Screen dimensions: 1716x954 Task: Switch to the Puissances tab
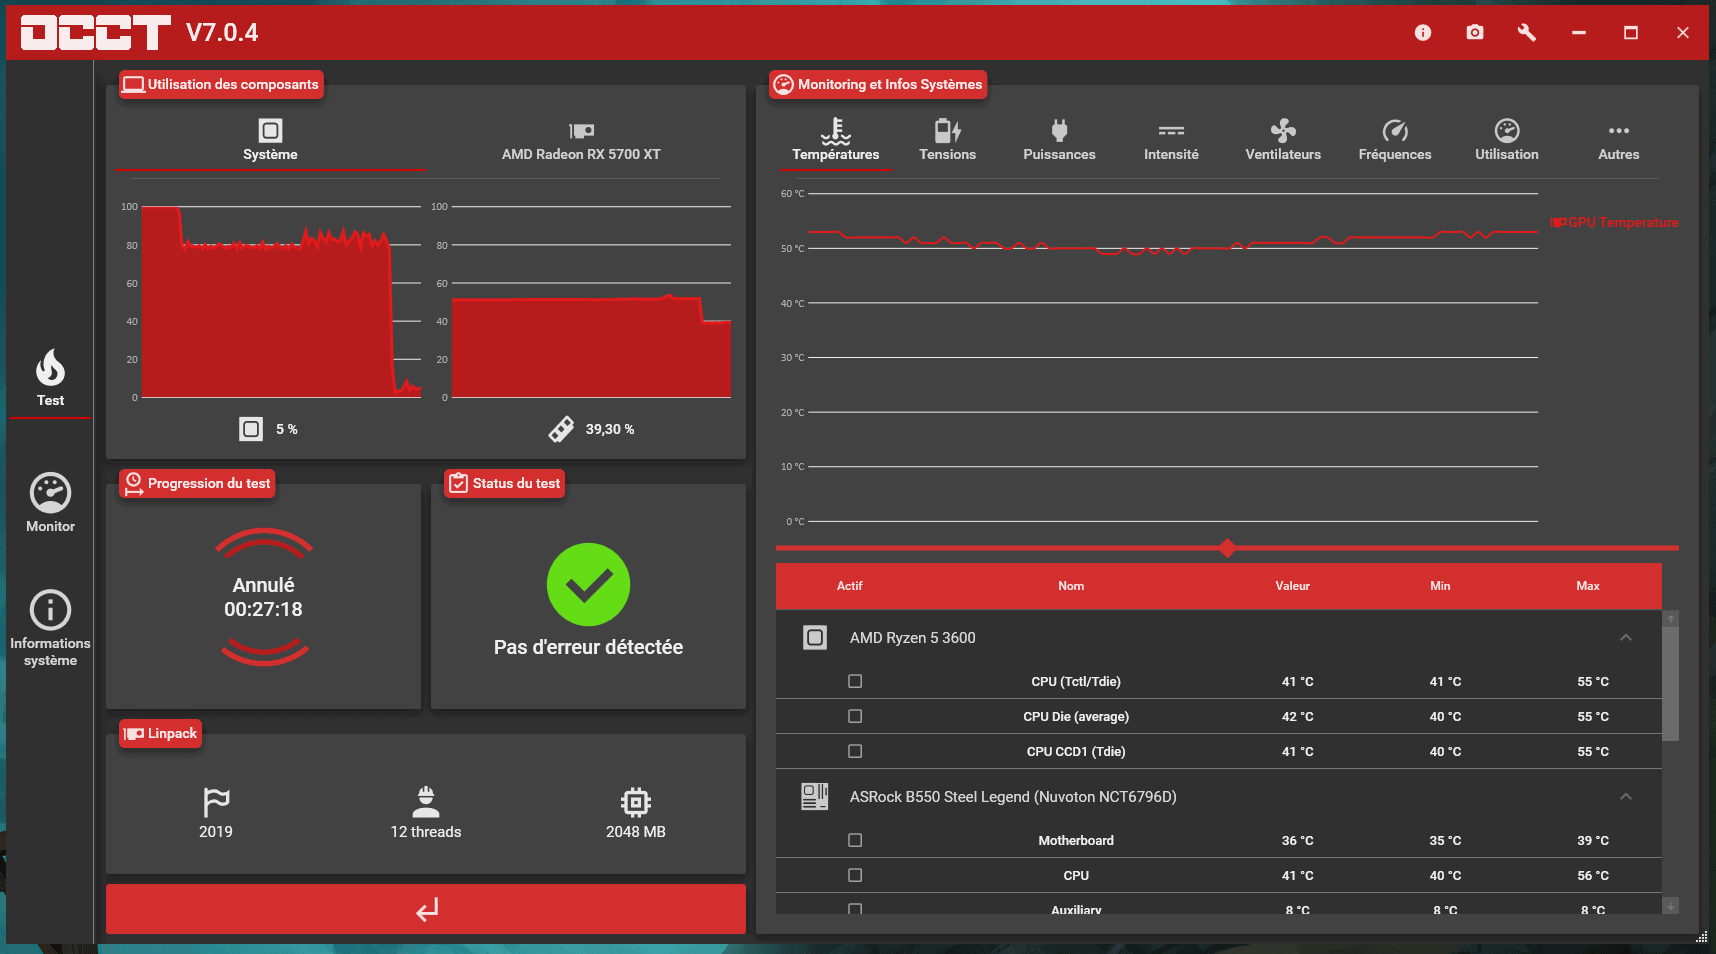coord(1060,142)
